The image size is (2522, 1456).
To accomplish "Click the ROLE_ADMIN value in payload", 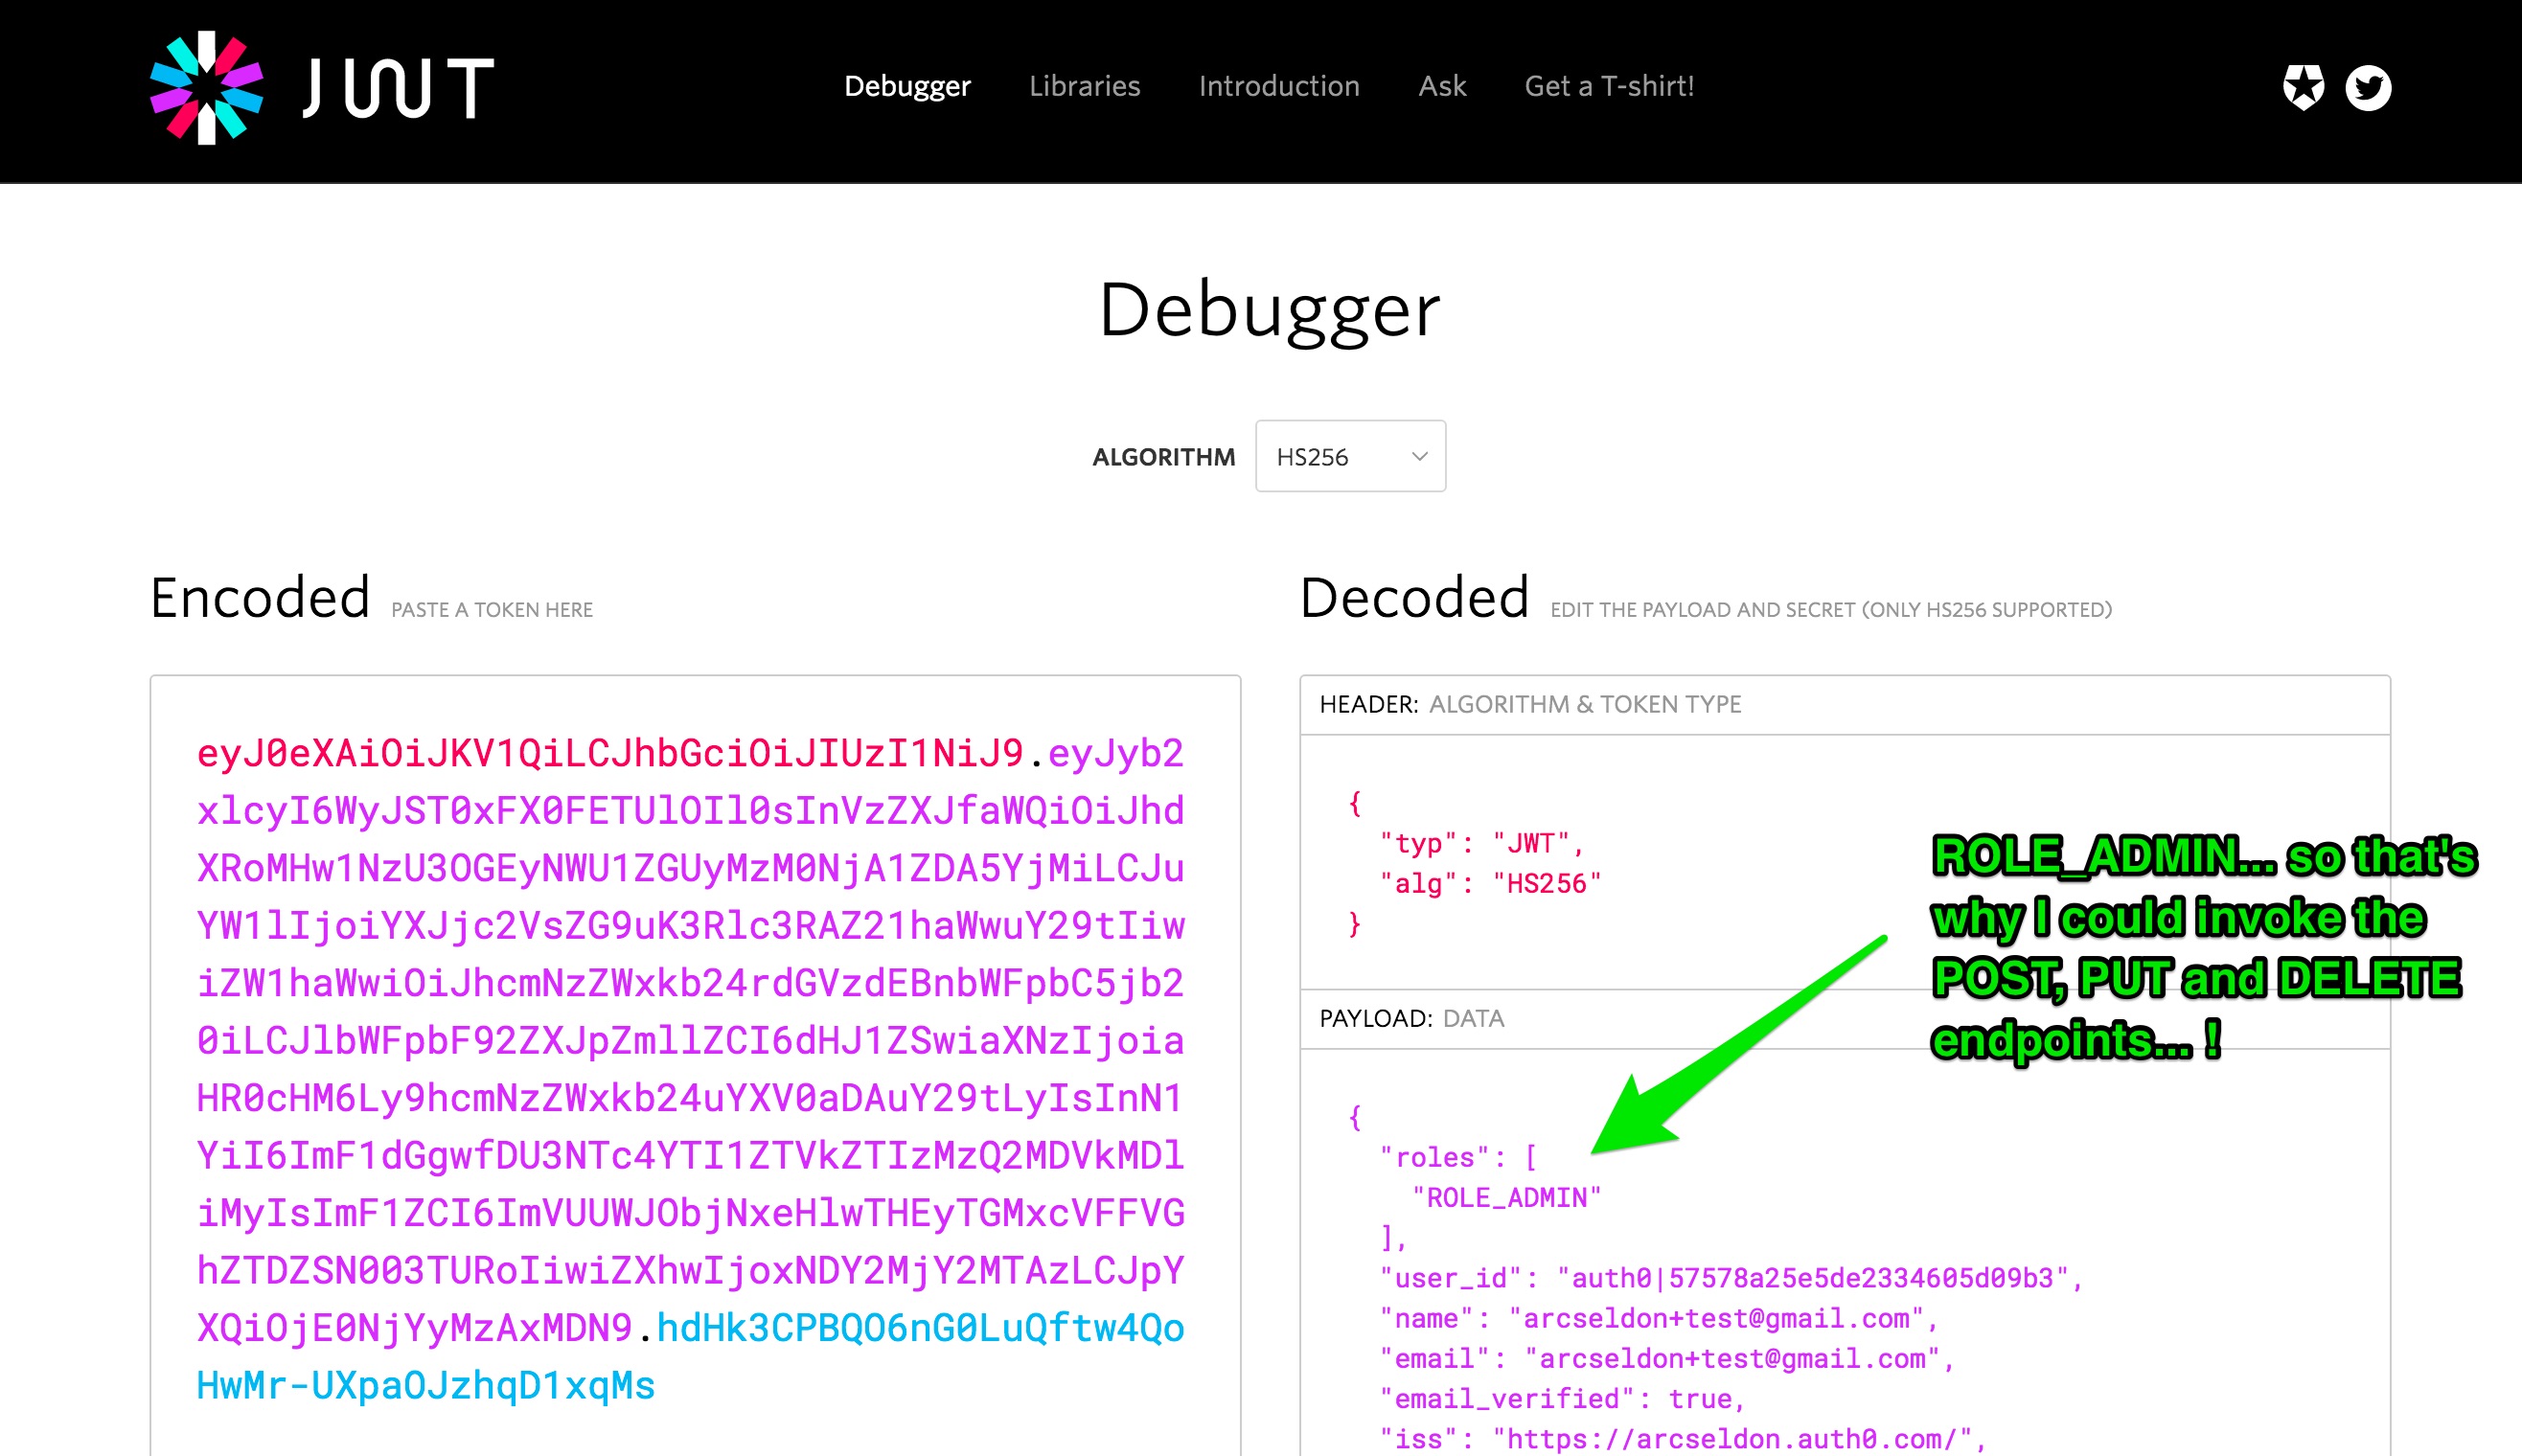I will pos(1506,1197).
